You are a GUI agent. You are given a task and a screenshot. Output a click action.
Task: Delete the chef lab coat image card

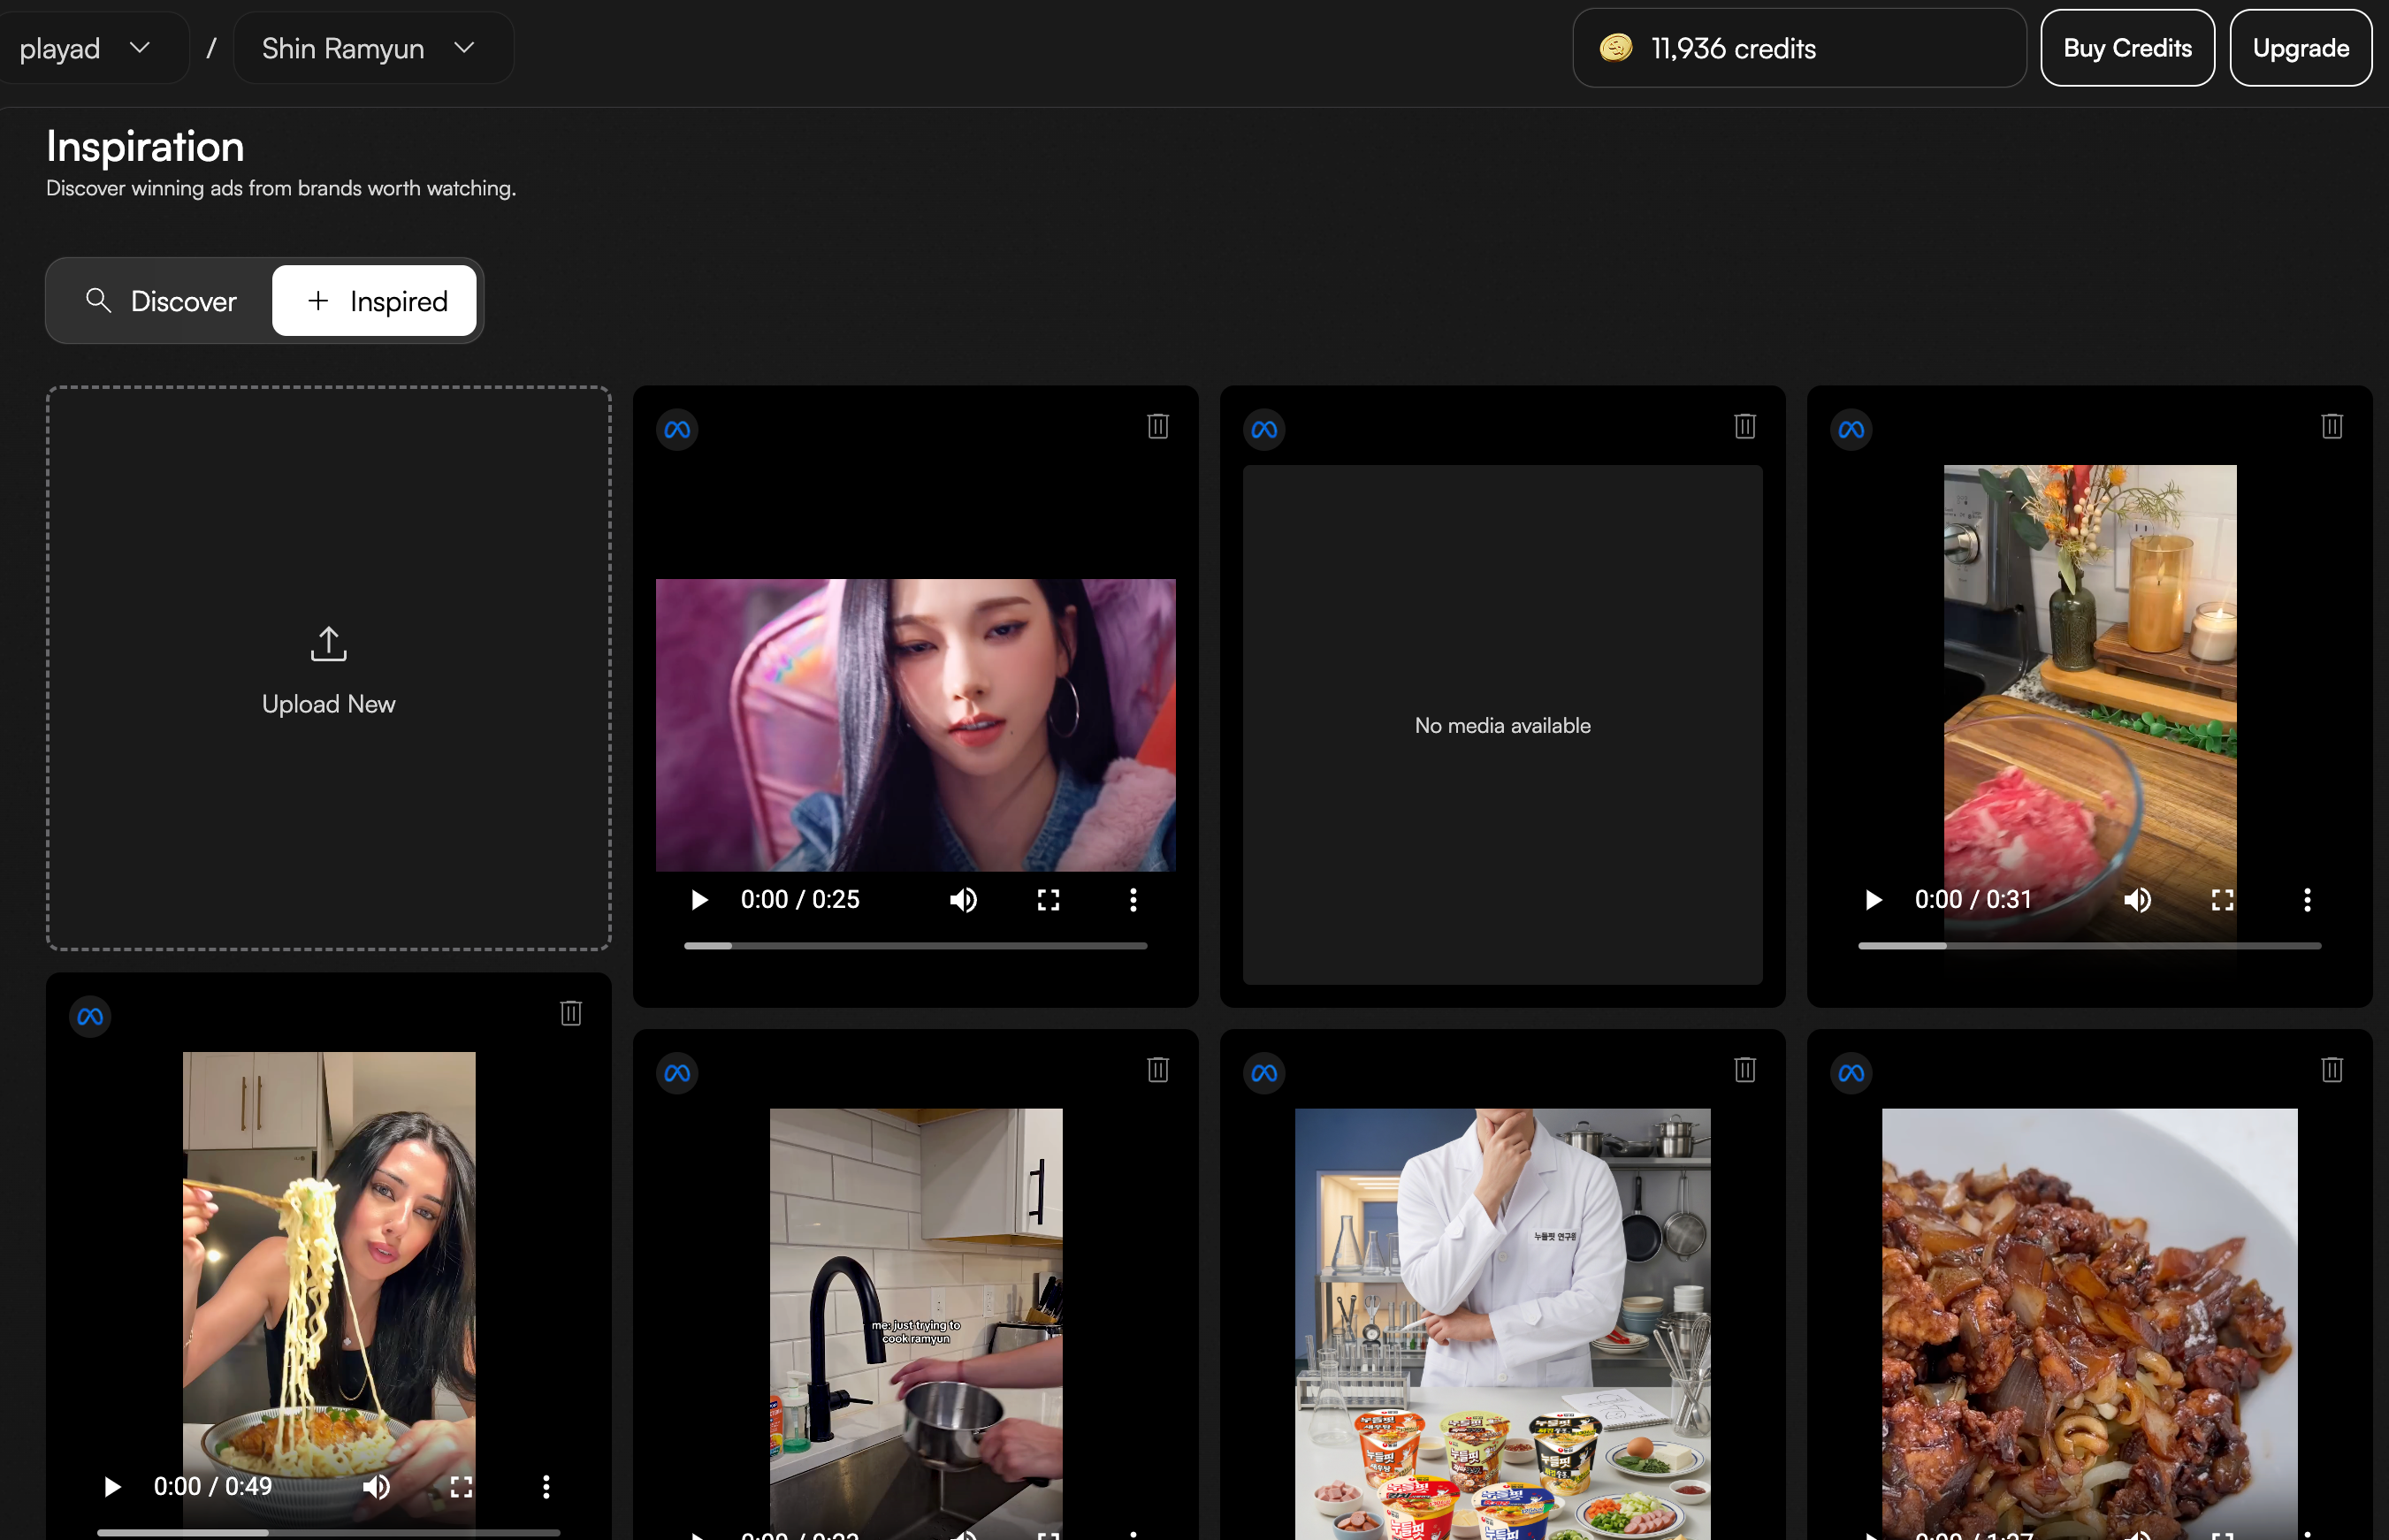(x=1745, y=1071)
